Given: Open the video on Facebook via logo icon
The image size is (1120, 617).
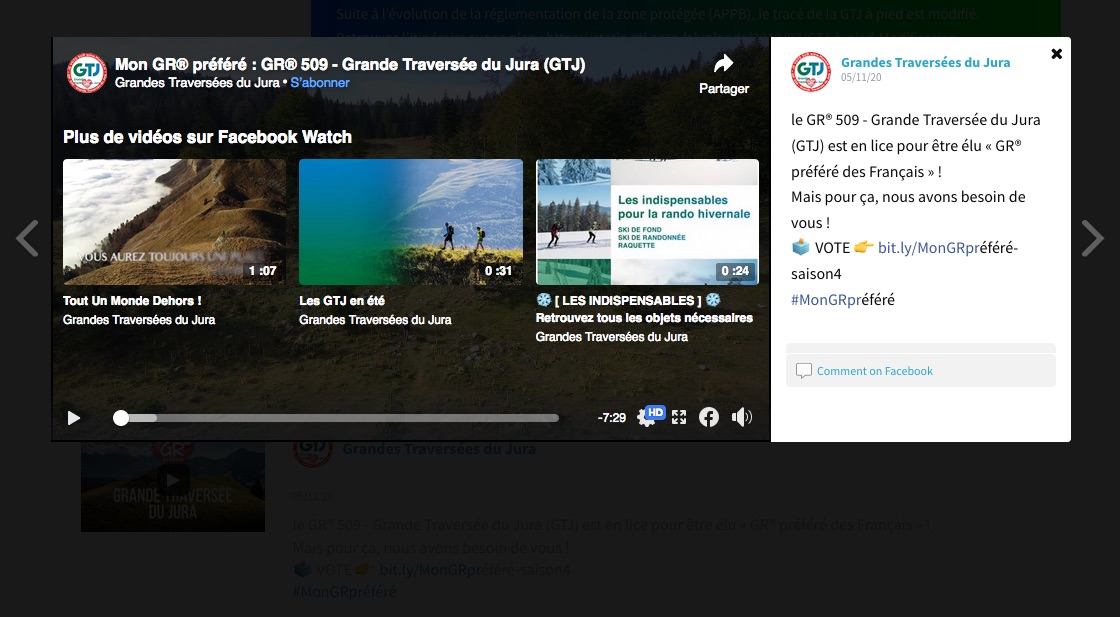Looking at the screenshot, I should tap(709, 417).
